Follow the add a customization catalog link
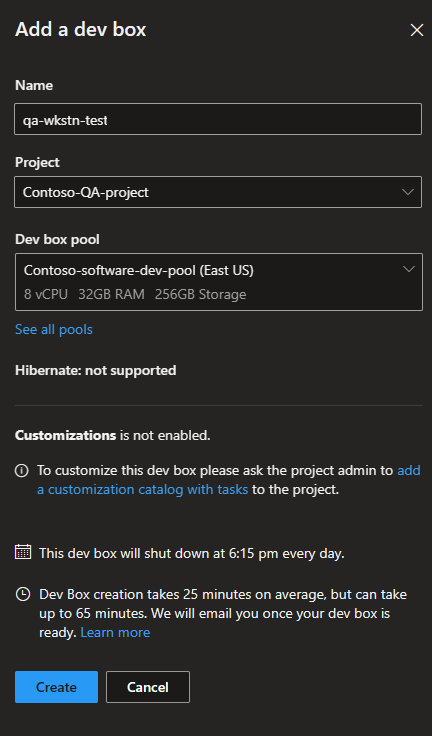The width and height of the screenshot is (432, 736). [229, 480]
